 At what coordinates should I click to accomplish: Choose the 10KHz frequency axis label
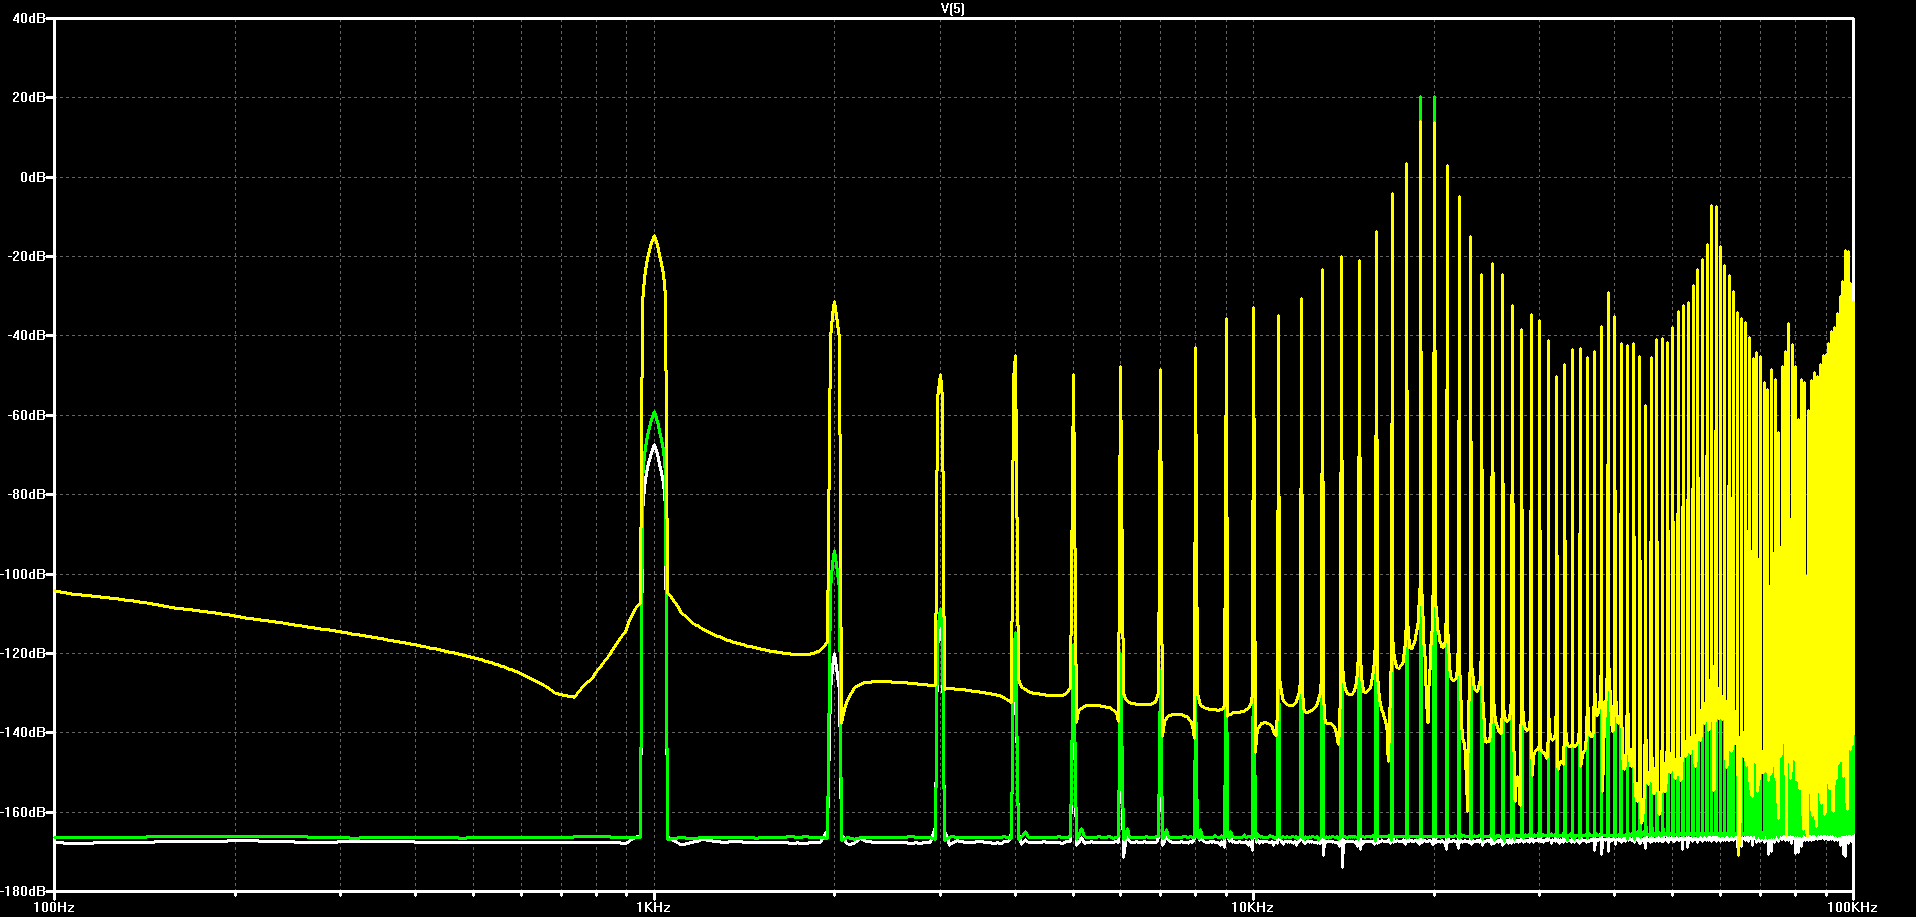tap(1253, 908)
